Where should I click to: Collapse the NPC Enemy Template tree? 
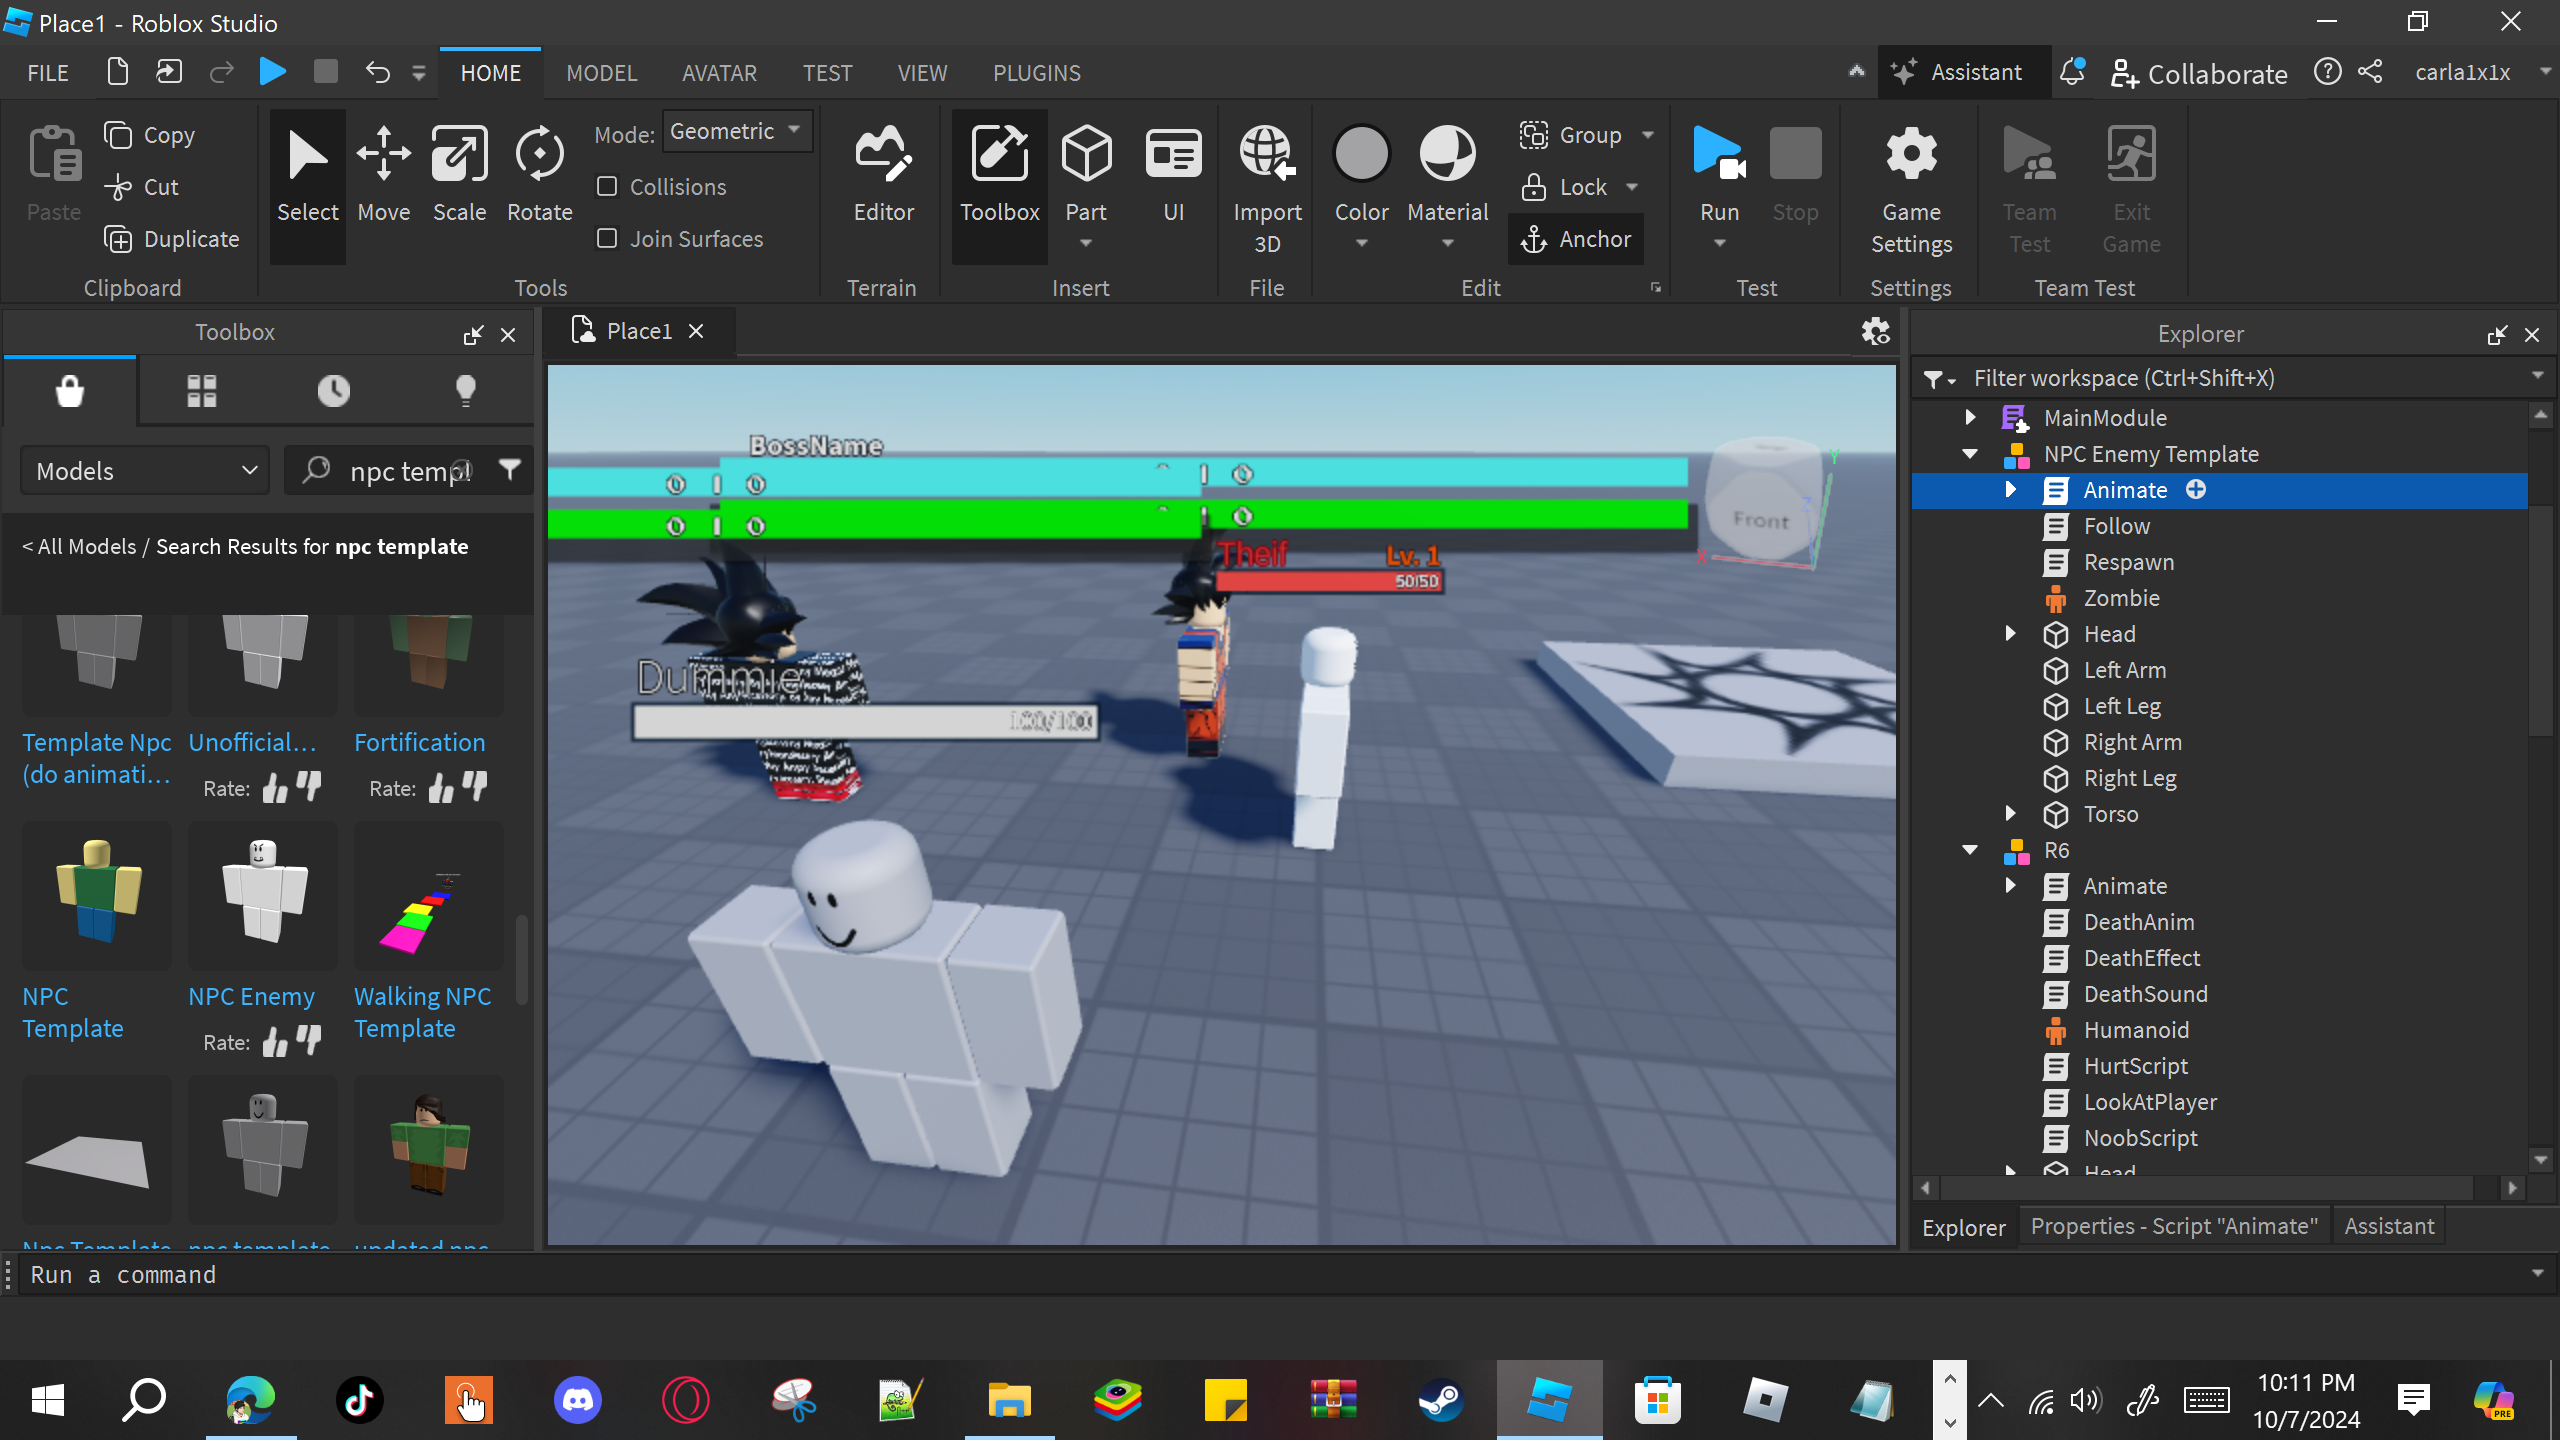pos(1970,454)
